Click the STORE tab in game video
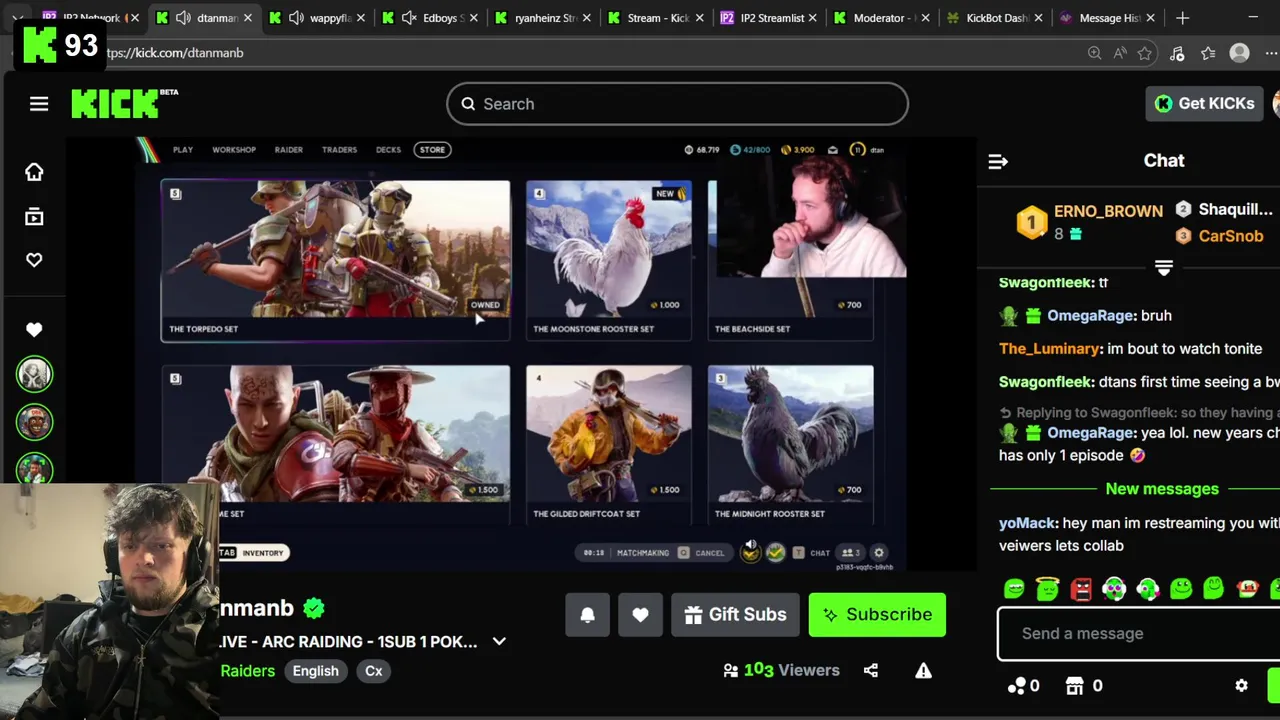The width and height of the screenshot is (1280, 720). [x=432, y=150]
